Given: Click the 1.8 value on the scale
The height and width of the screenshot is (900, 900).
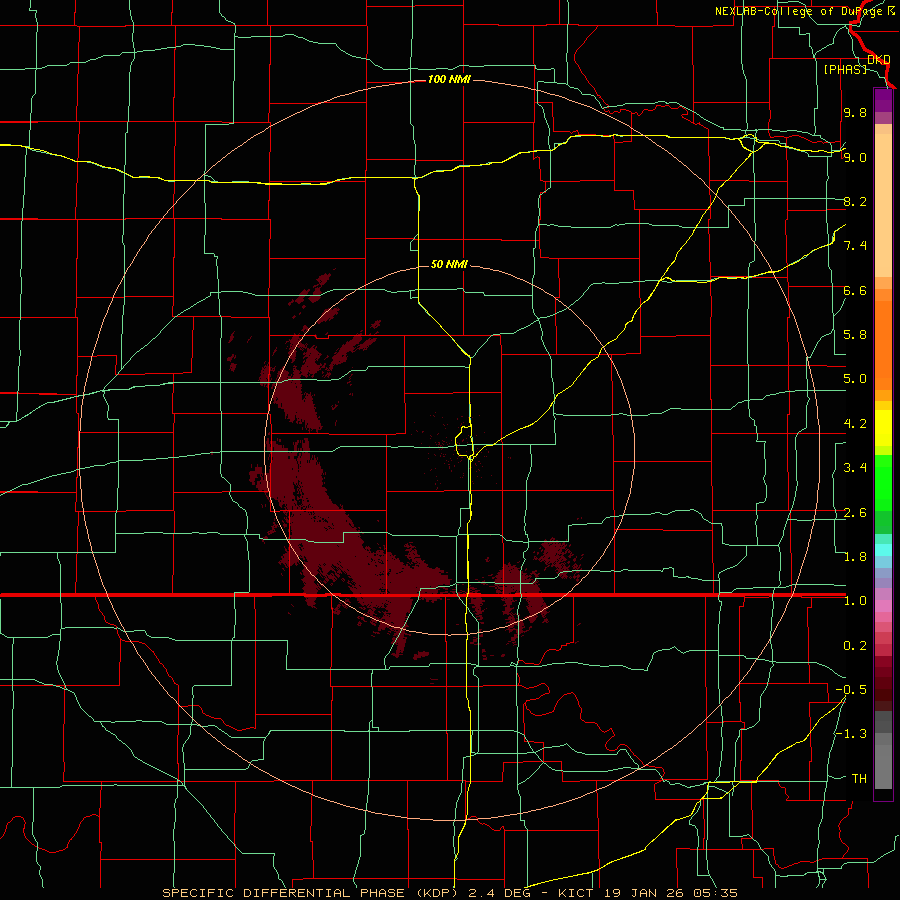Looking at the screenshot, I should pos(855,557).
